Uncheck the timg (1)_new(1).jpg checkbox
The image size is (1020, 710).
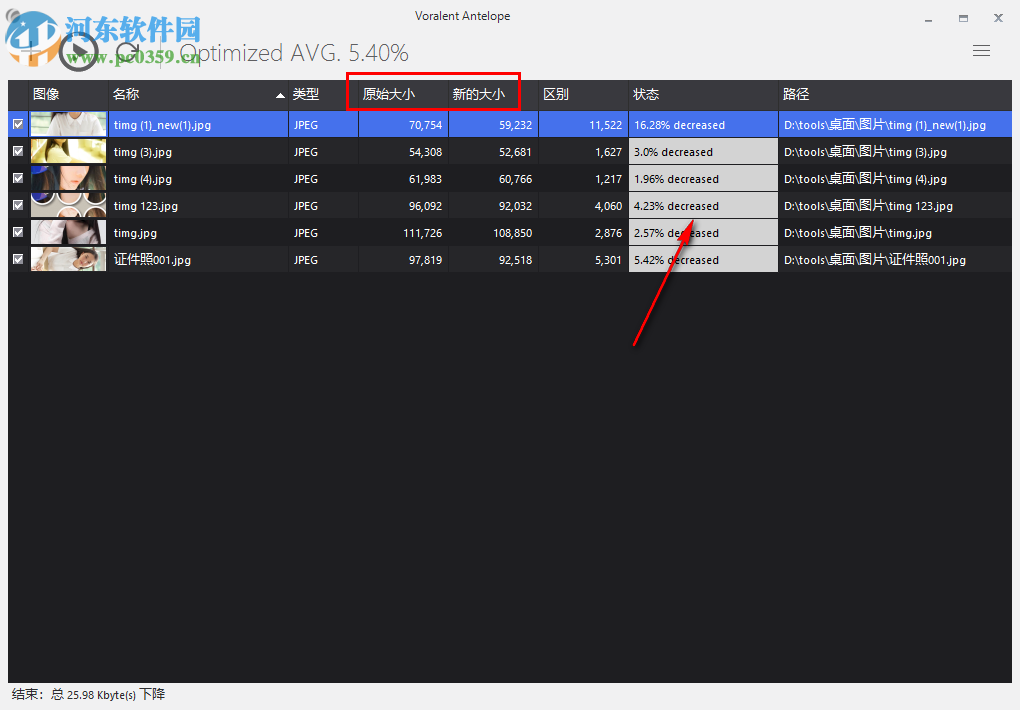tap(18, 124)
